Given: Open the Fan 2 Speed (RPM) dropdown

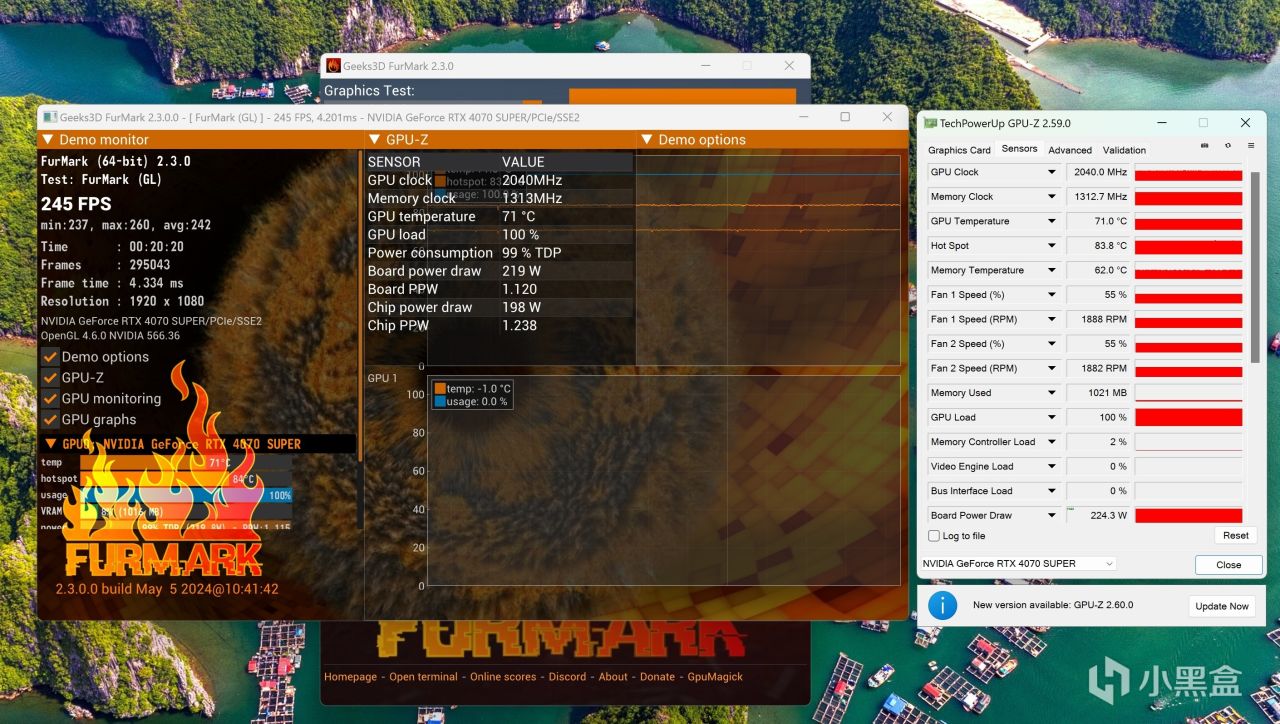Looking at the screenshot, I should point(1051,368).
